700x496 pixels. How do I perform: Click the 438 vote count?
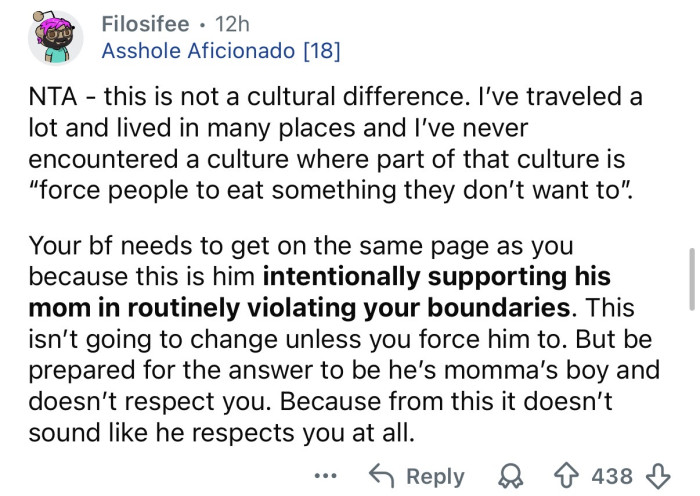coord(611,476)
